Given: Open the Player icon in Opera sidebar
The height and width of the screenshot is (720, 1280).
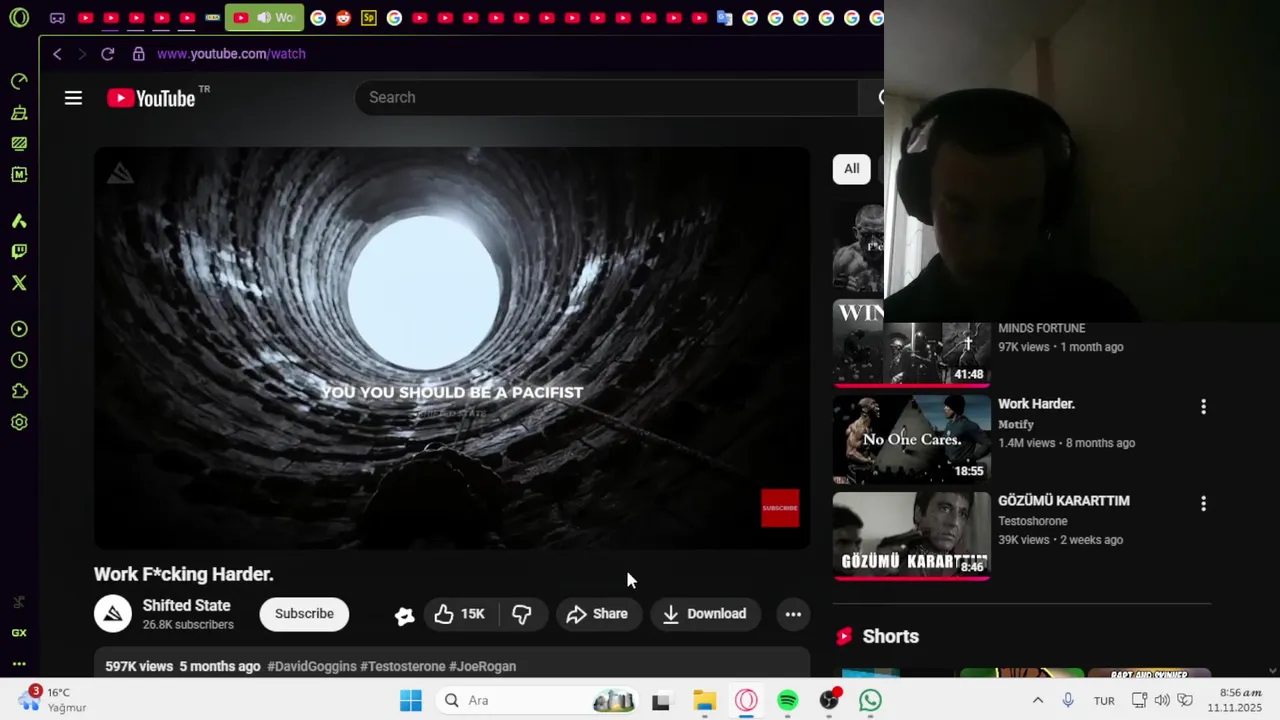Looking at the screenshot, I should 19,329.
